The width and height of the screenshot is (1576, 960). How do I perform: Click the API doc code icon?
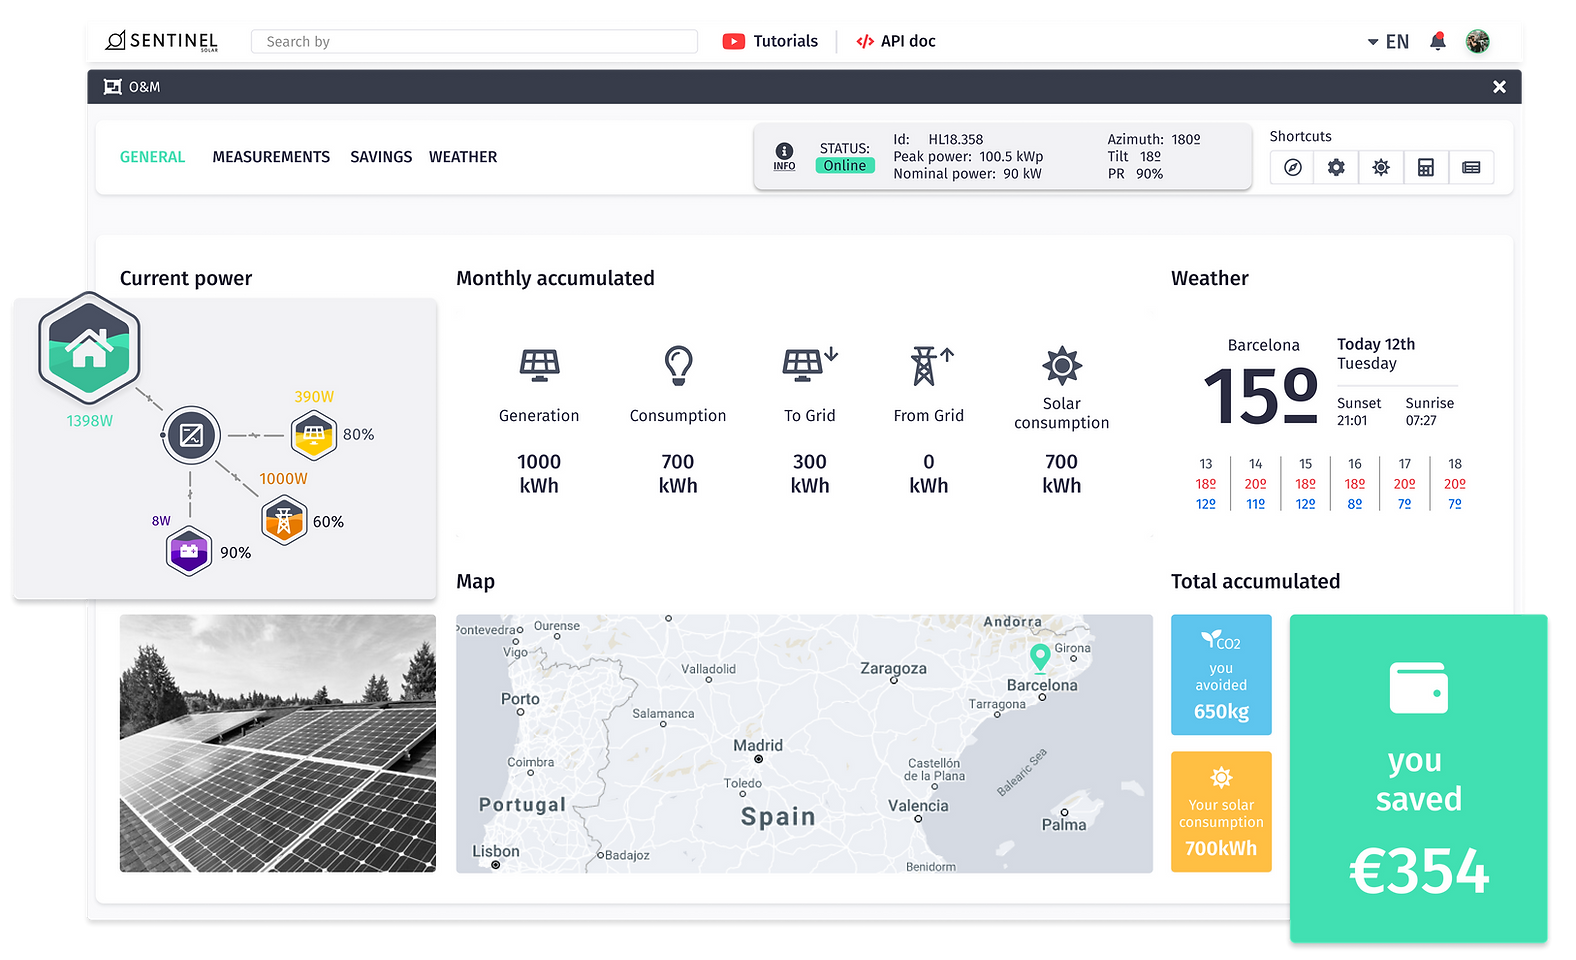pos(865,41)
